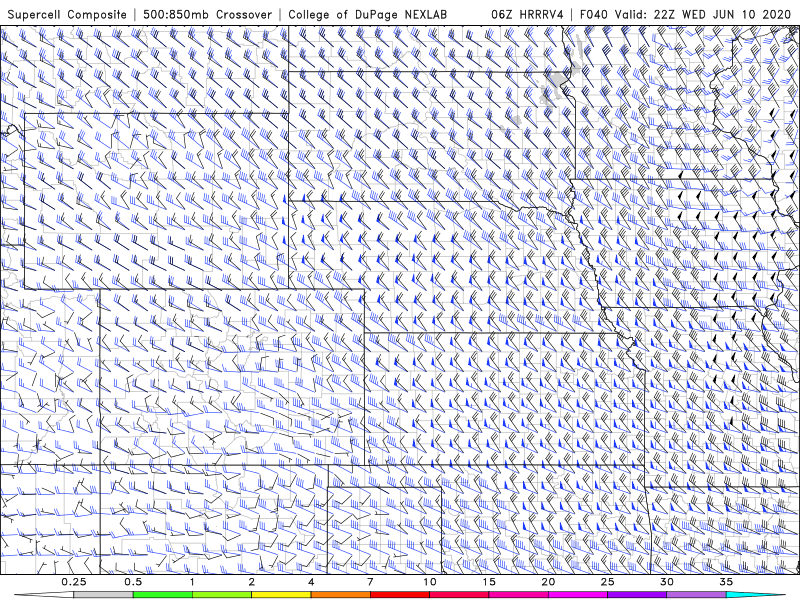Image resolution: width=800 pixels, height=600 pixels.
Task: Select the bright green color bar segment
Action: pos(163,595)
